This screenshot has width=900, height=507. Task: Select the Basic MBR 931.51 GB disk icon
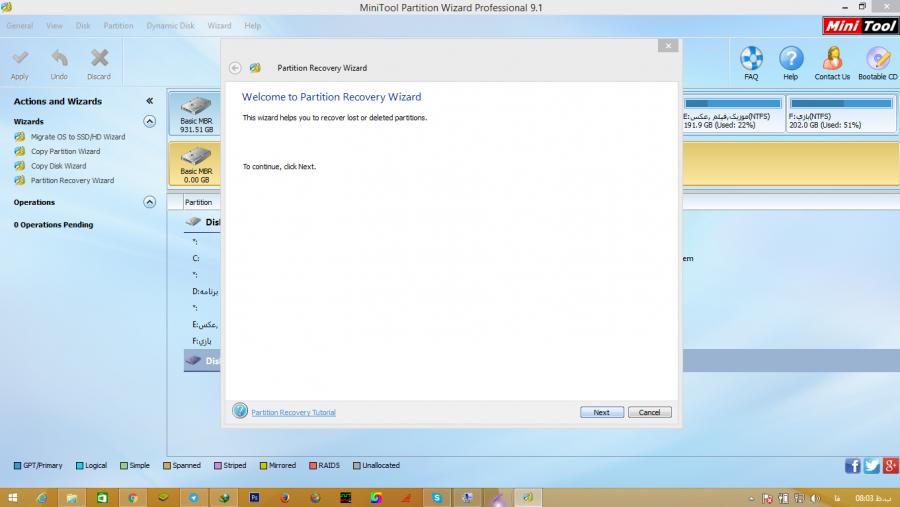196,107
